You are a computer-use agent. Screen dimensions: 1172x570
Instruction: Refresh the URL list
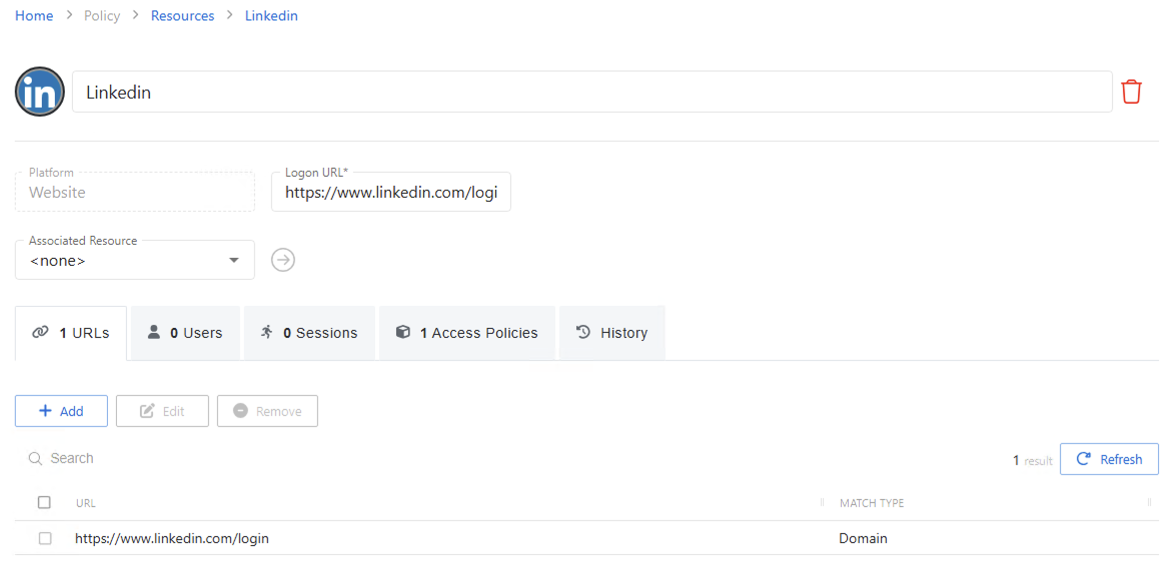[1109, 459]
